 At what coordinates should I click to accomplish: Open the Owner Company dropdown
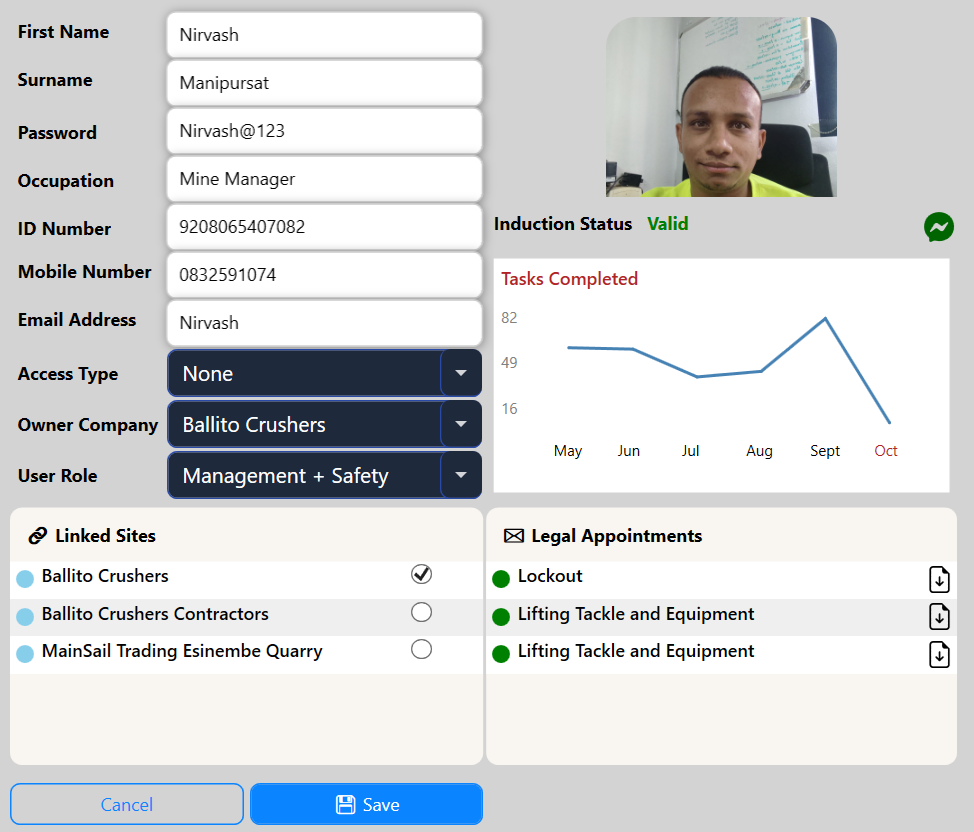(x=324, y=424)
